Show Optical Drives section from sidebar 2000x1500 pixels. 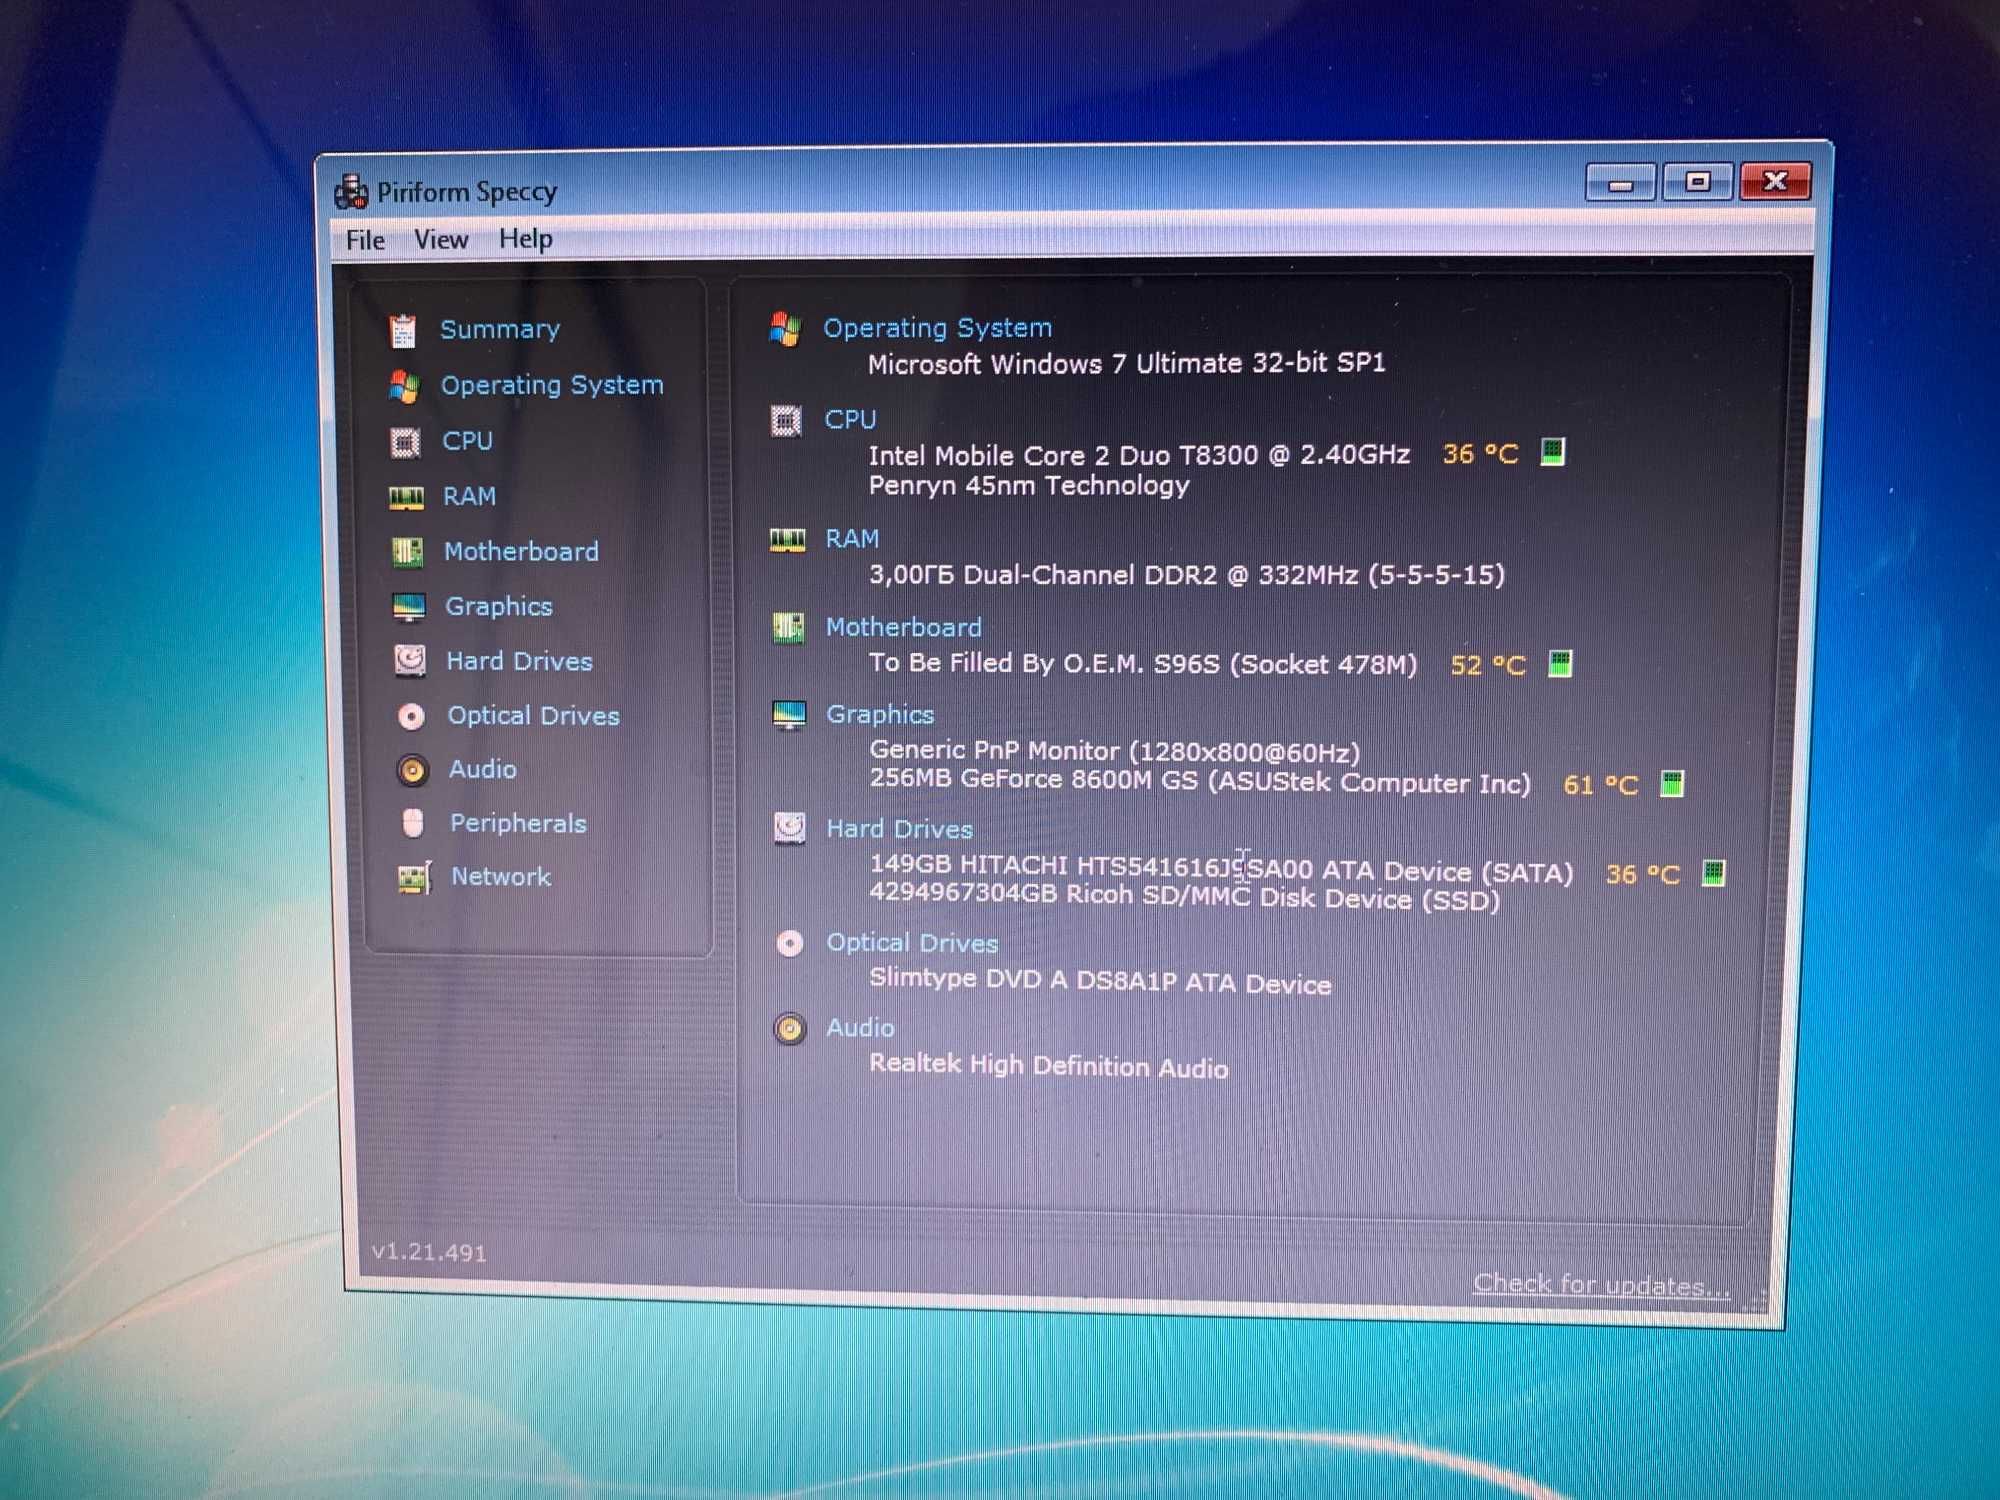point(533,715)
